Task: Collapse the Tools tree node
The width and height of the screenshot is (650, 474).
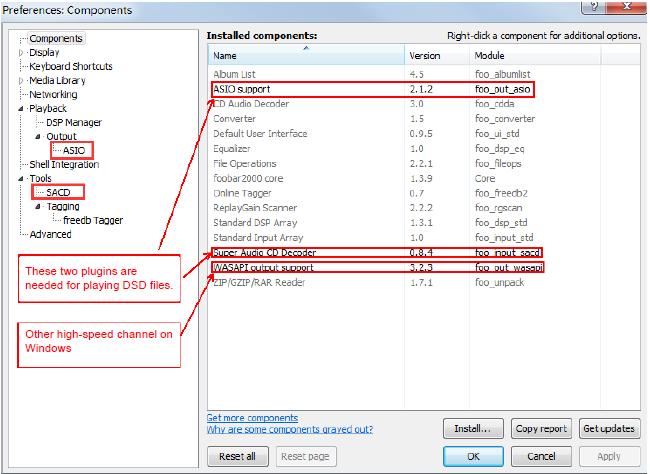Action: (x=21, y=179)
